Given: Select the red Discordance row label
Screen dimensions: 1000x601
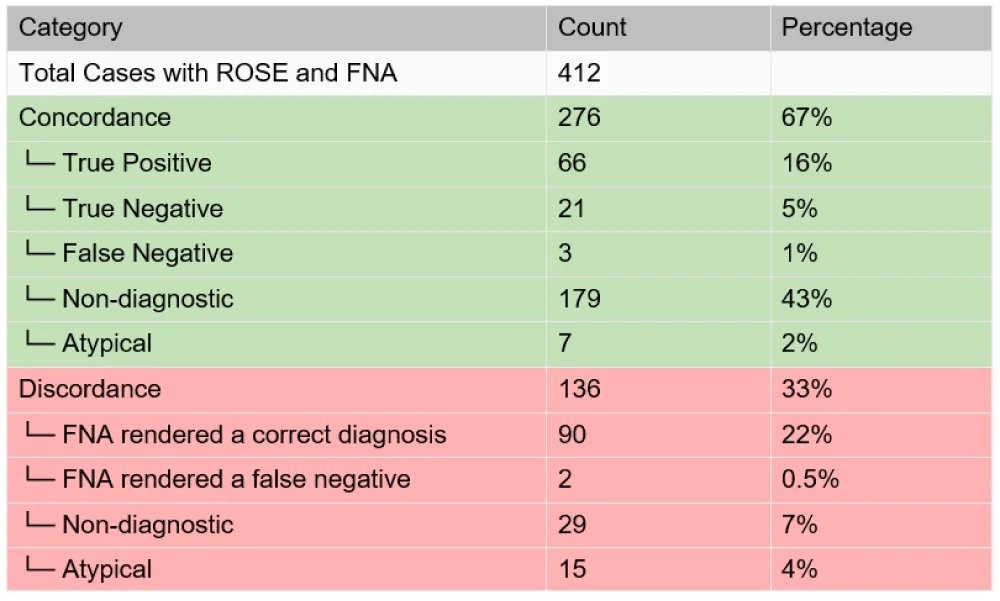Looking at the screenshot, I should [x=90, y=389].
